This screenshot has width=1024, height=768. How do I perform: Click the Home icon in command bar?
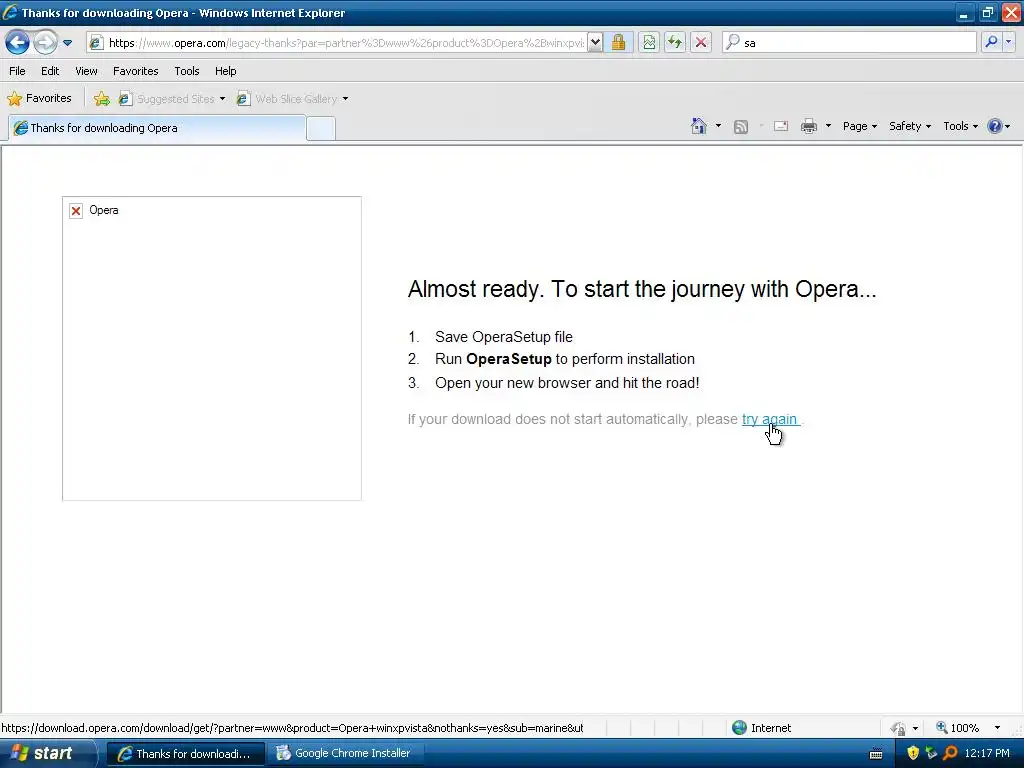pos(699,126)
